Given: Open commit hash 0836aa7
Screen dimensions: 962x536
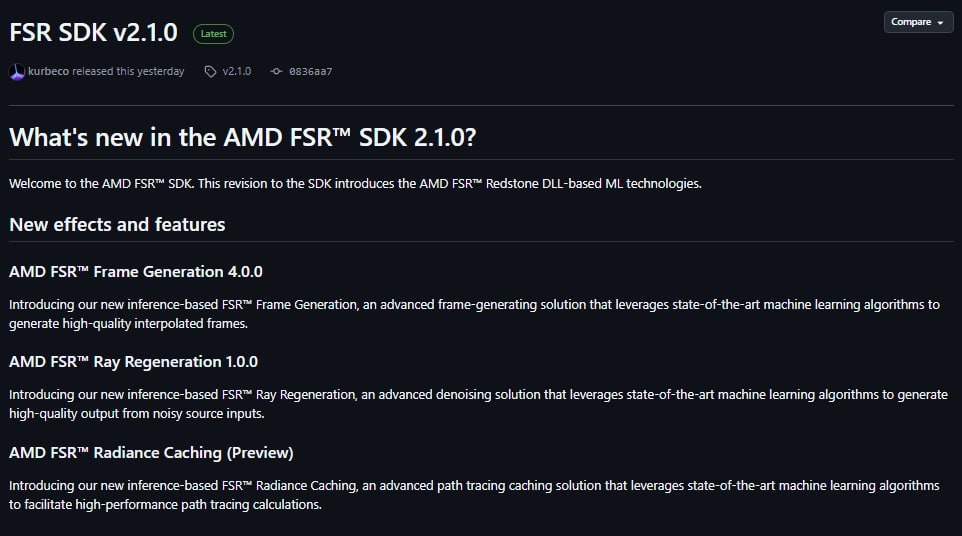Looking at the screenshot, I should (x=310, y=72).
